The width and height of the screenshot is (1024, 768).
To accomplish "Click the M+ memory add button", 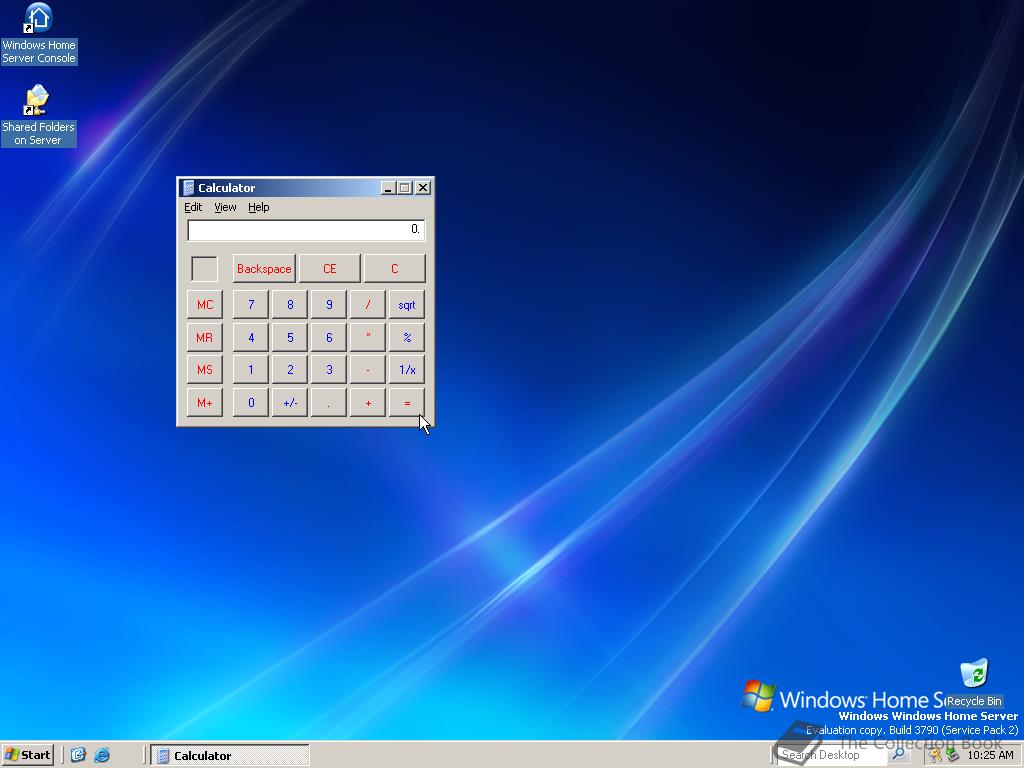I will click(204, 402).
